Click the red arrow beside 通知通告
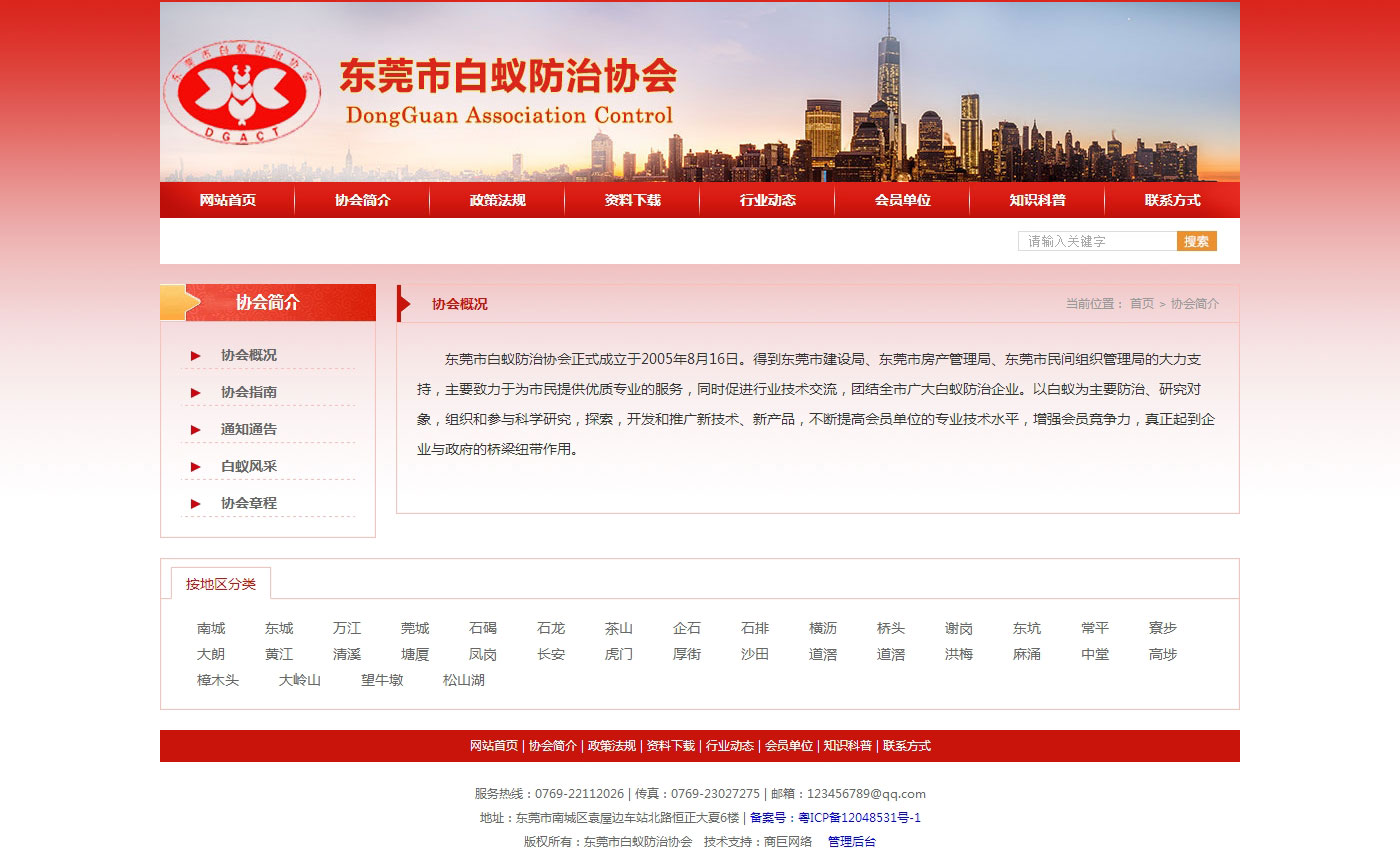The image size is (1400, 864). click(196, 430)
